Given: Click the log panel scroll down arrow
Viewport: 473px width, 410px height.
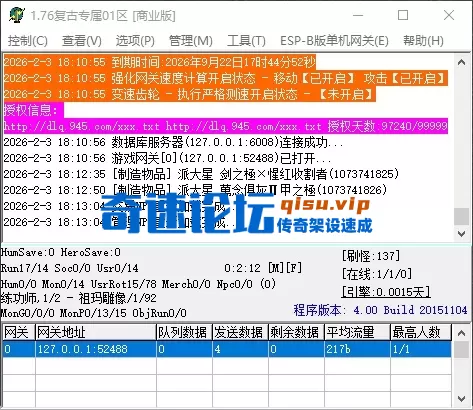Looking at the screenshot, I should 462,234.
